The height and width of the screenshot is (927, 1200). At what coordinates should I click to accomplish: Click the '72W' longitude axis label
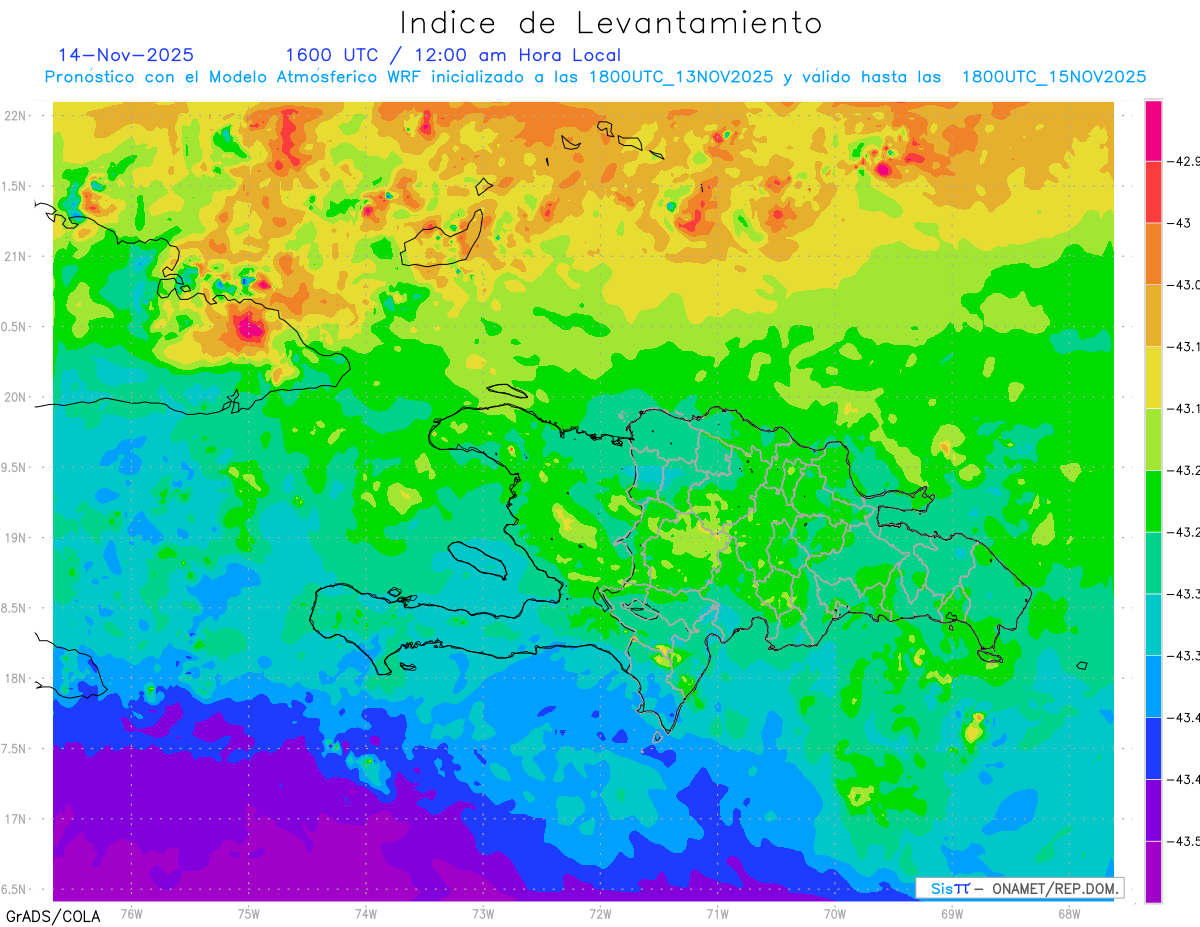point(600,913)
